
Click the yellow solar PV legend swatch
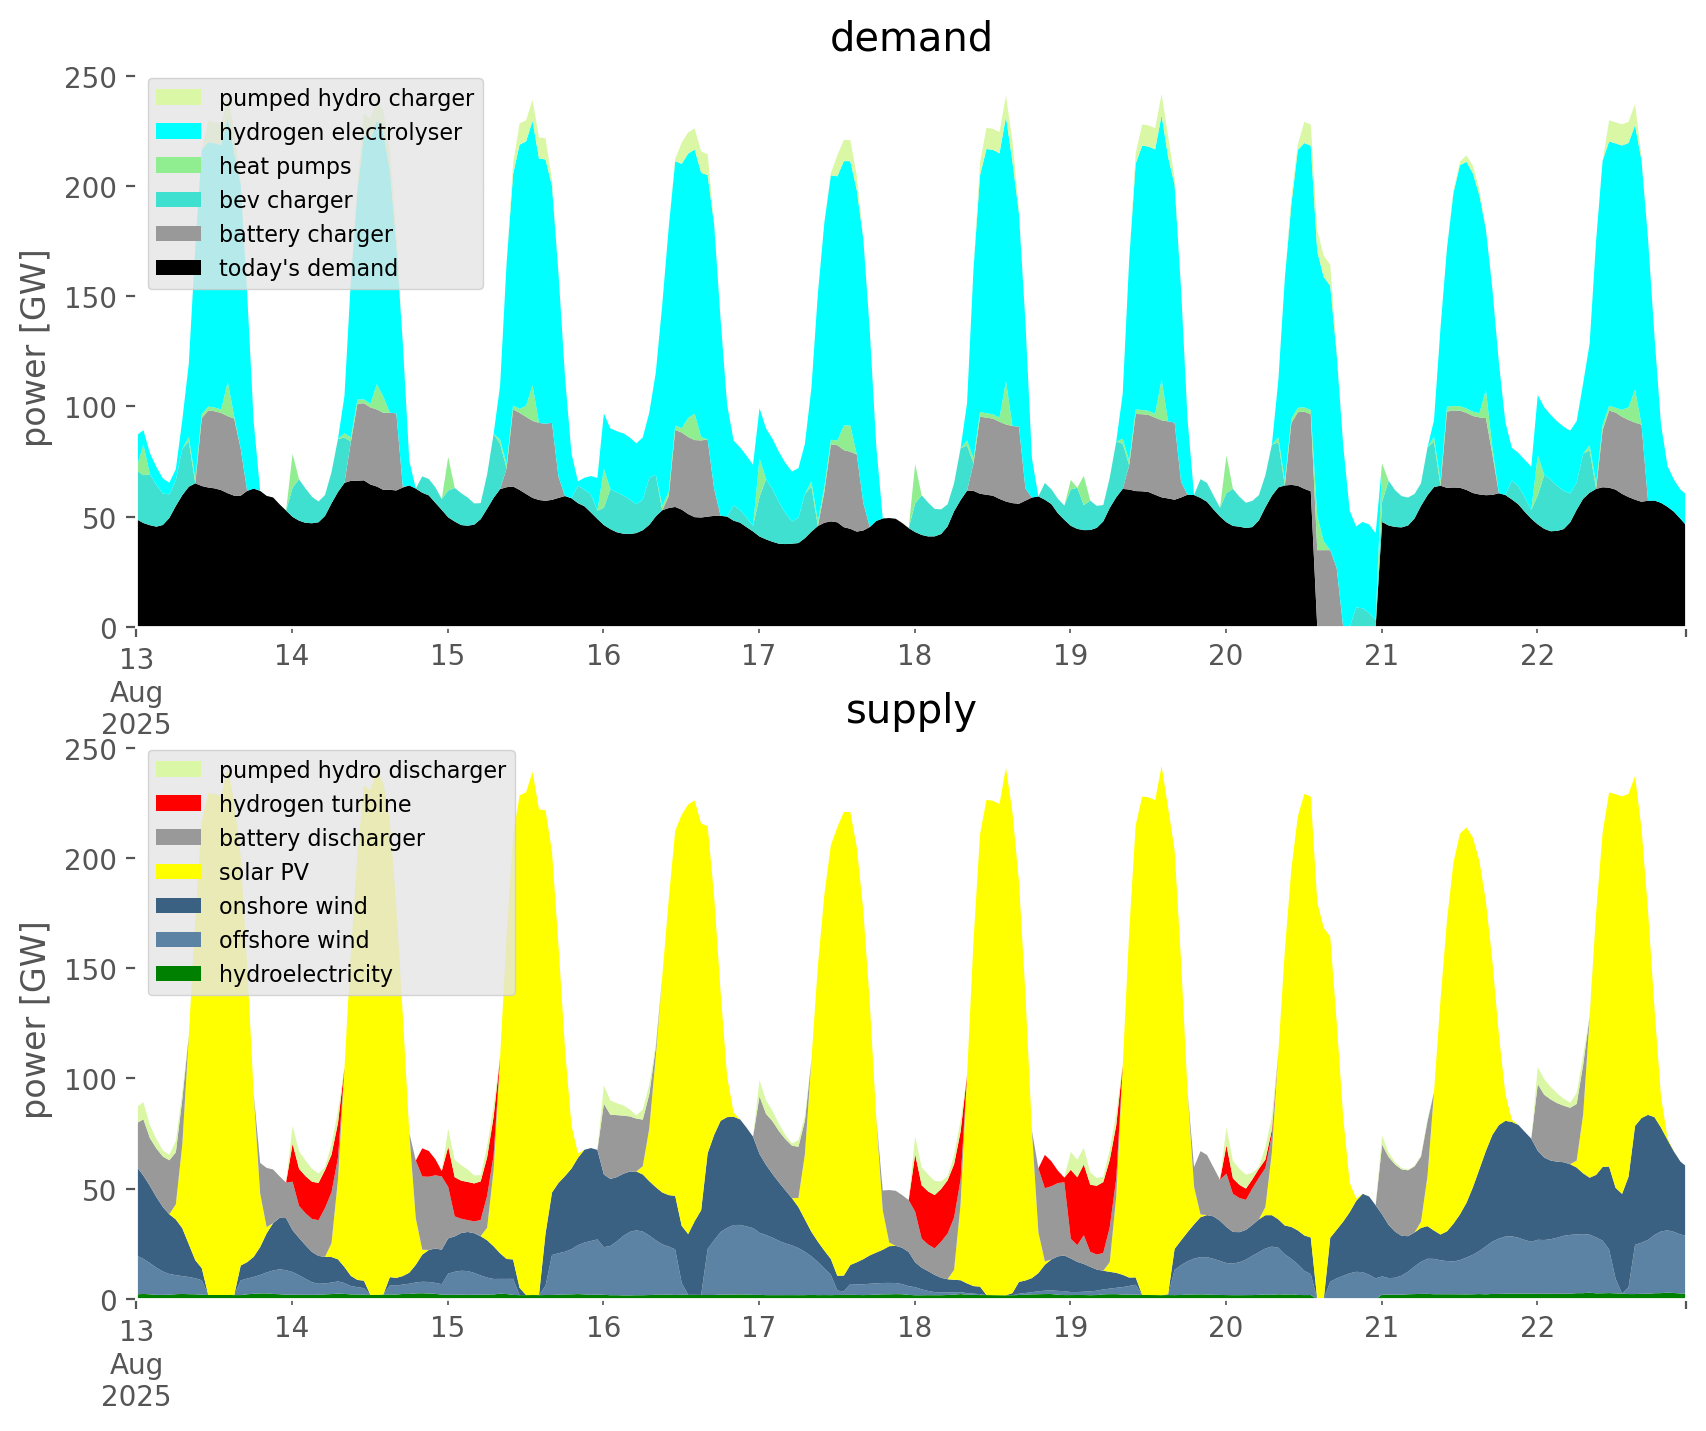[180, 872]
